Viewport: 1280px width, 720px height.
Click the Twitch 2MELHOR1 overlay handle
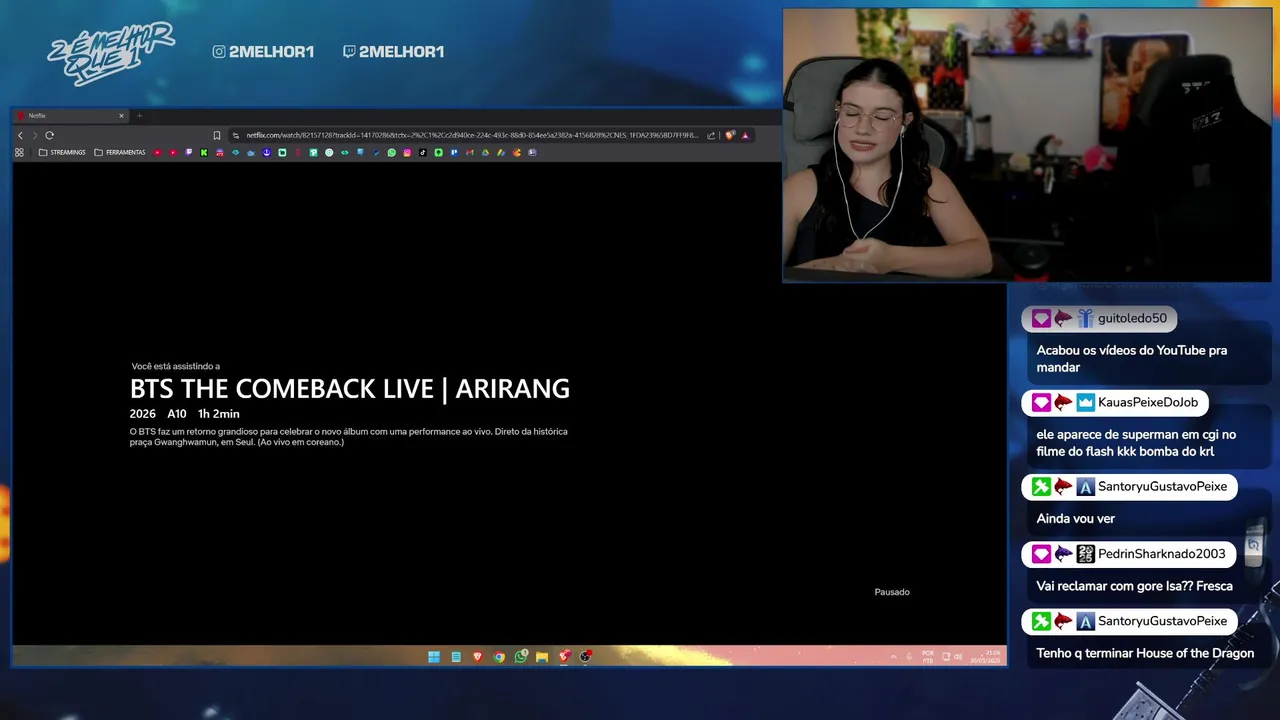394,52
